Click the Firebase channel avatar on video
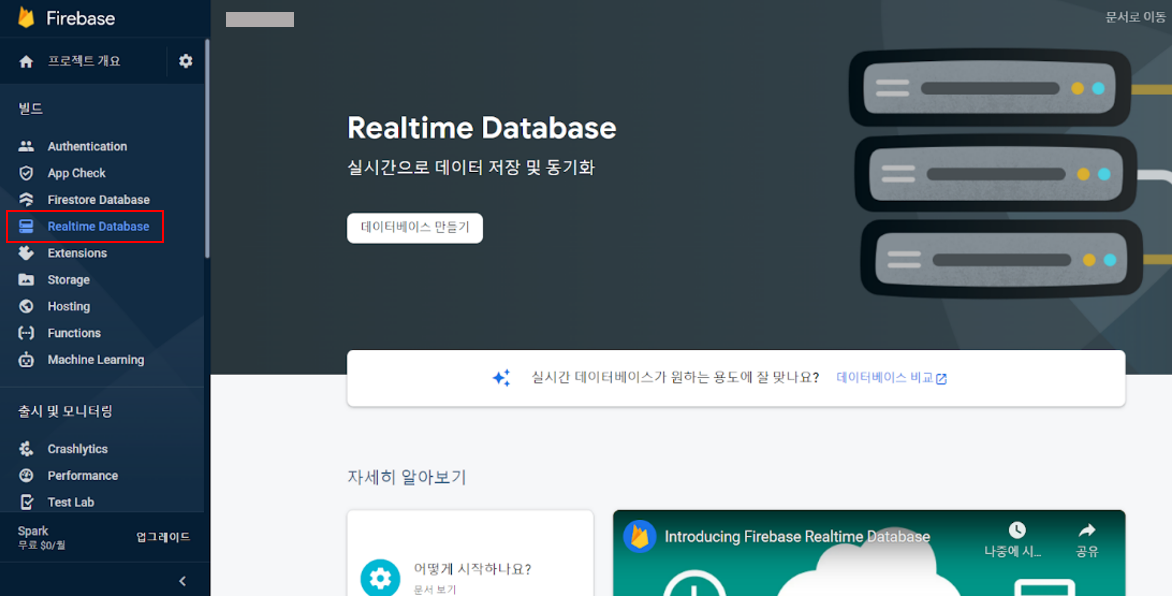 (x=640, y=536)
